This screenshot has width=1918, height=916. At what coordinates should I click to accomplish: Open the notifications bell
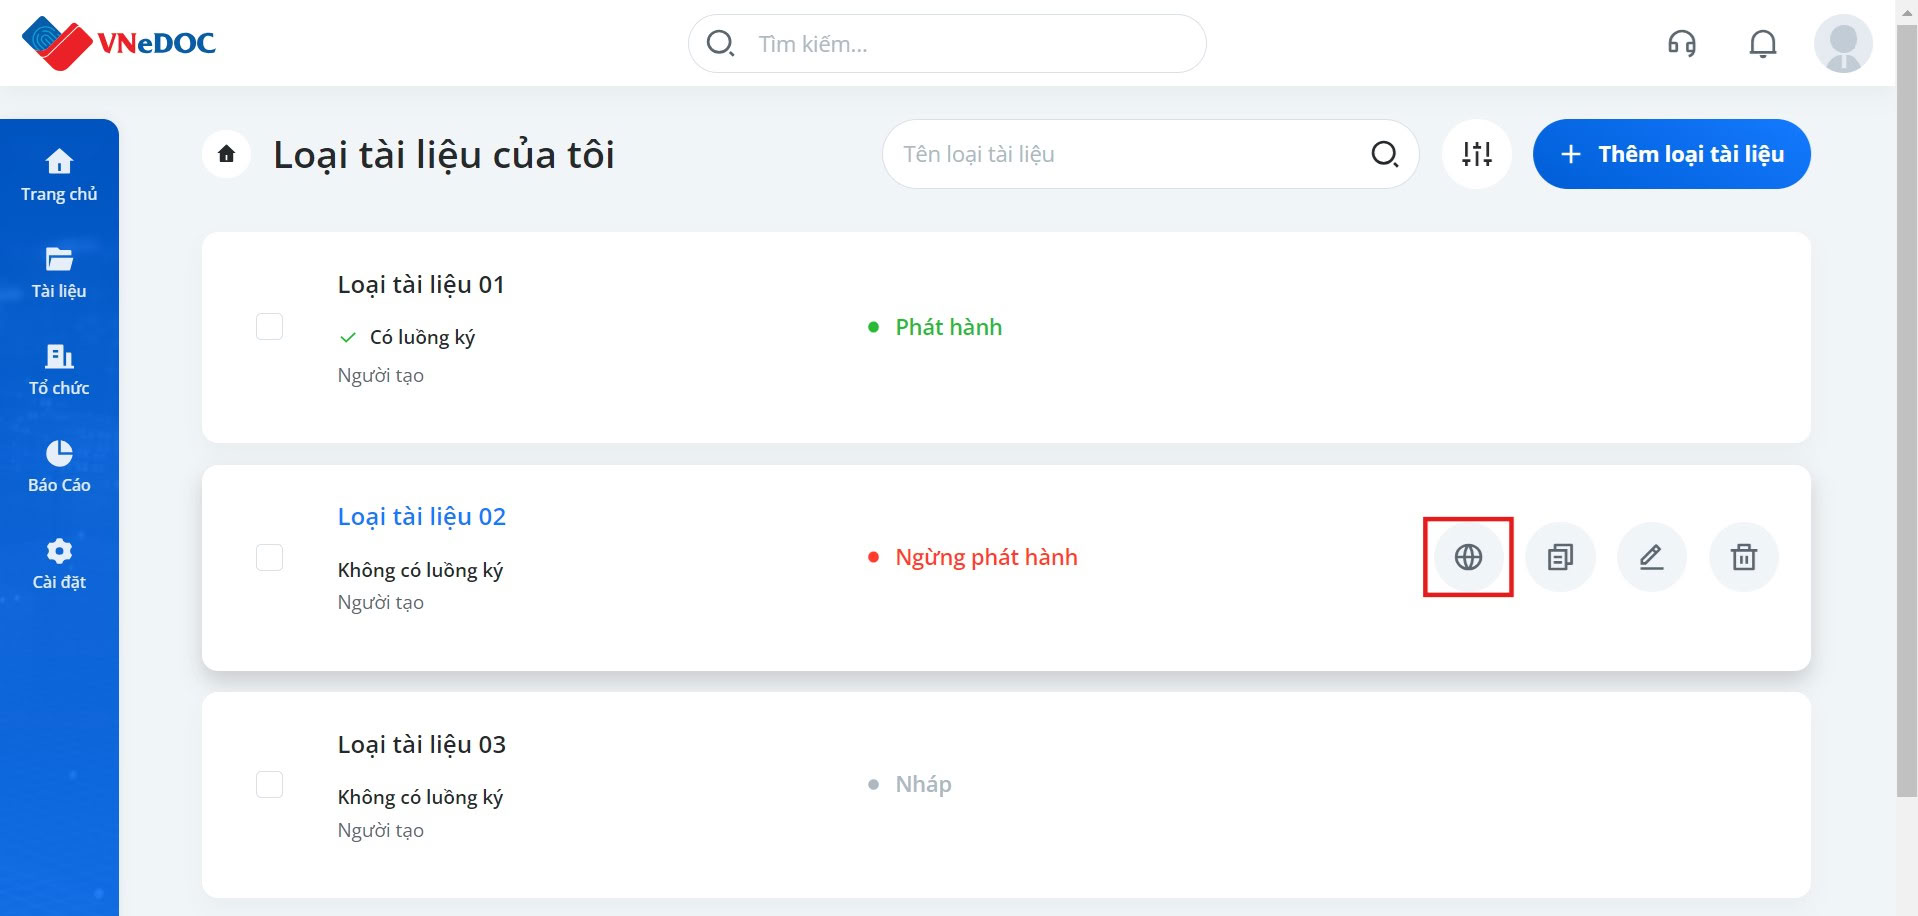[1763, 43]
